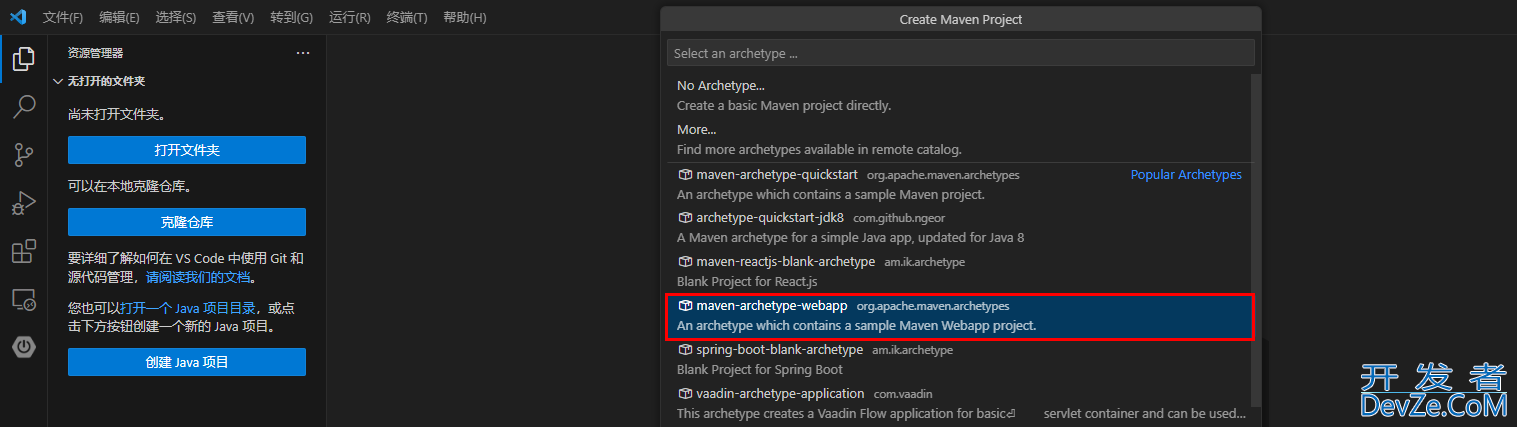Open the 运行(R) menu
Screen dimensions: 1517x427
pos(350,18)
